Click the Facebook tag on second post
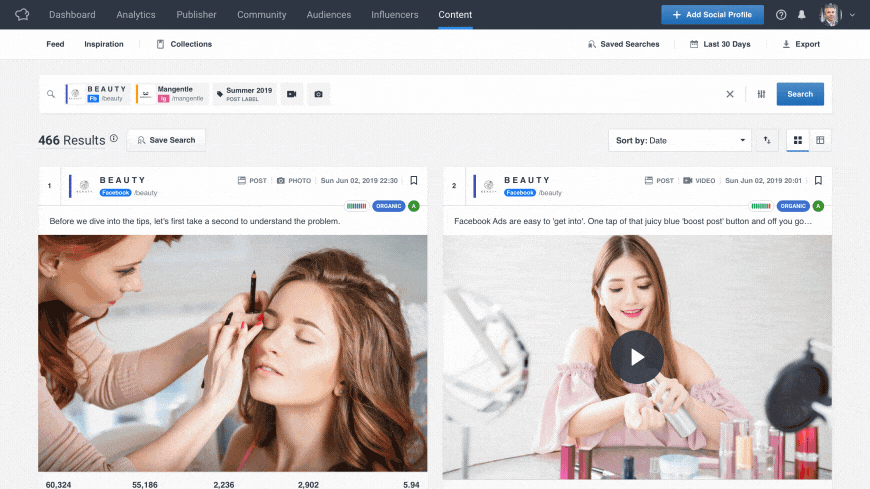This screenshot has height=489, width=870. coord(520,193)
